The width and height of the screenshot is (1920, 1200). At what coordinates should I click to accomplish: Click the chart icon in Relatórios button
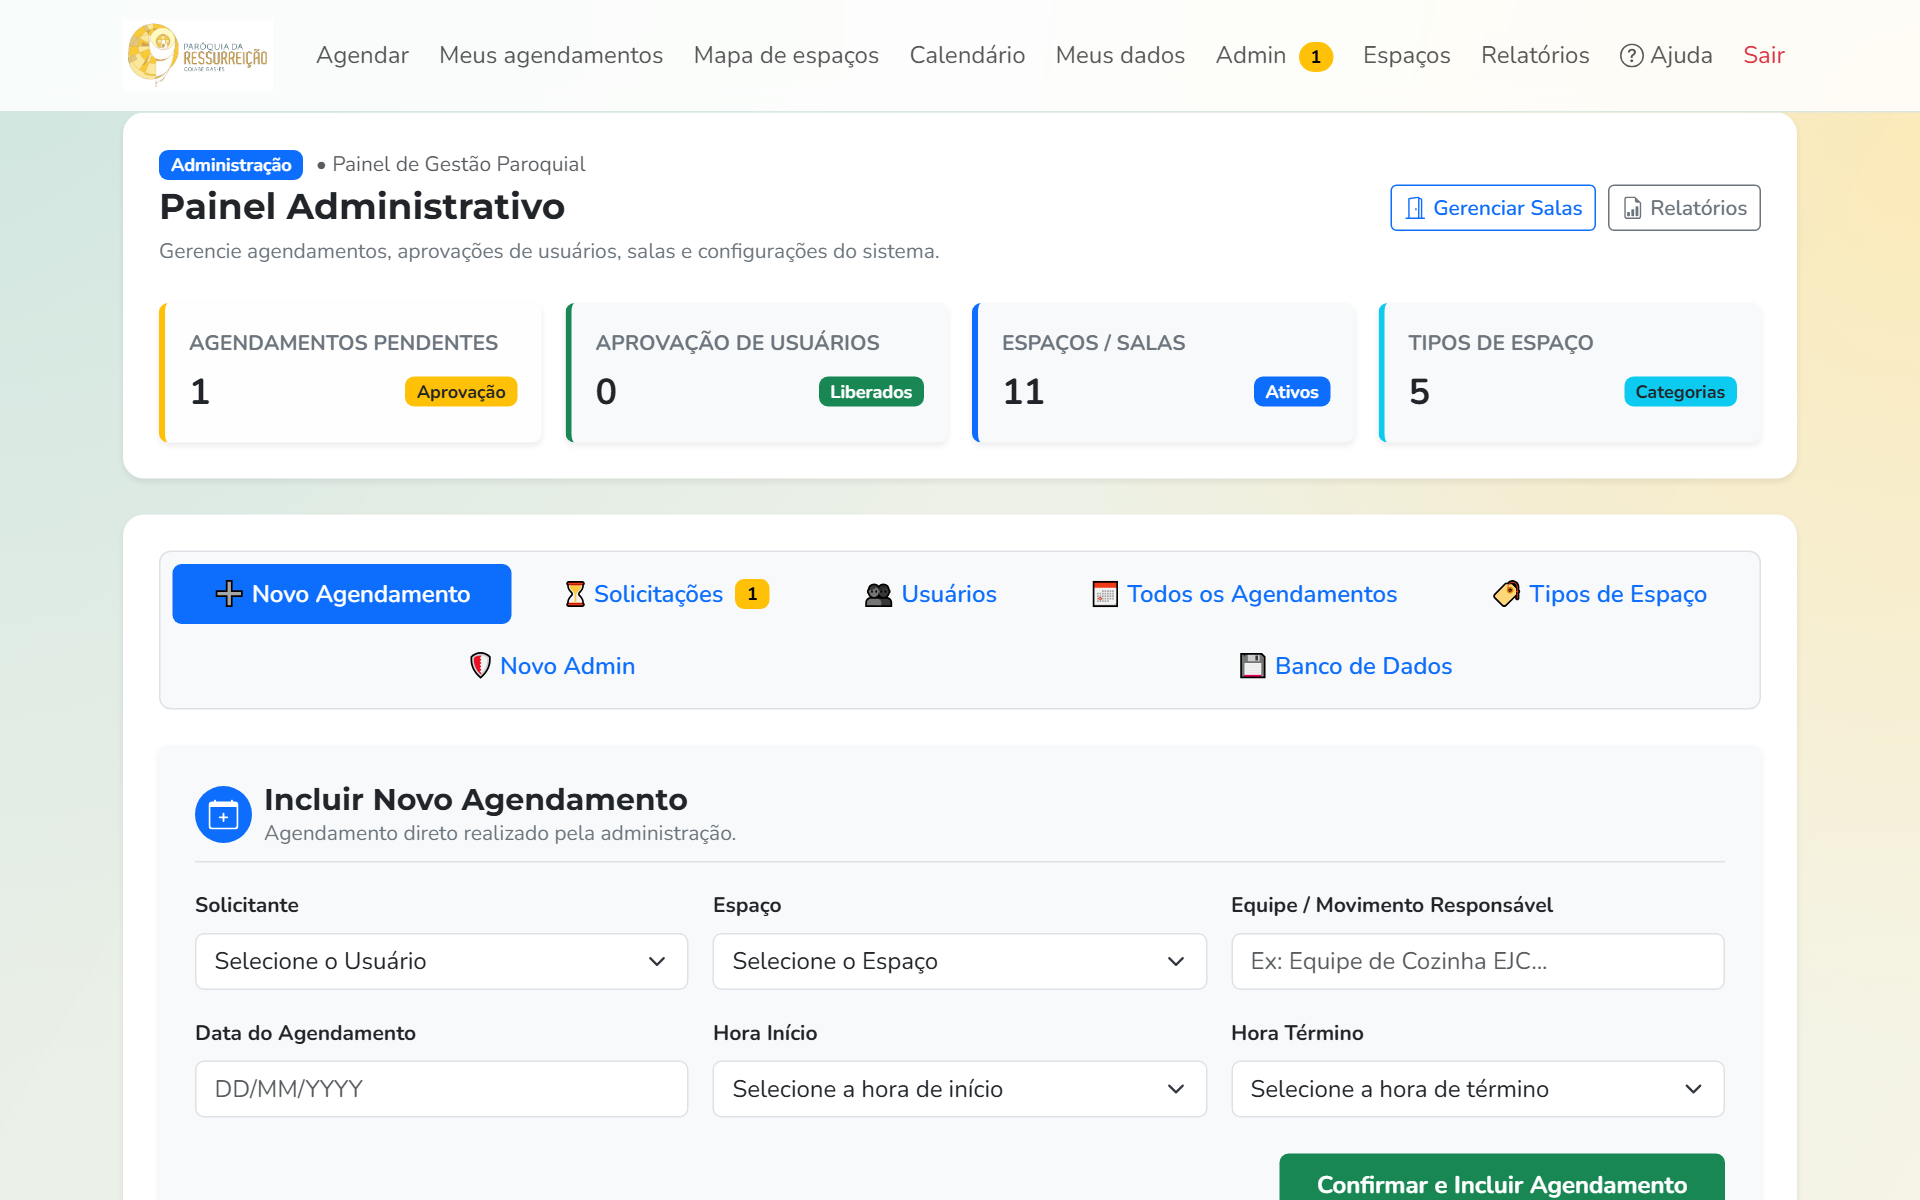(x=1632, y=208)
